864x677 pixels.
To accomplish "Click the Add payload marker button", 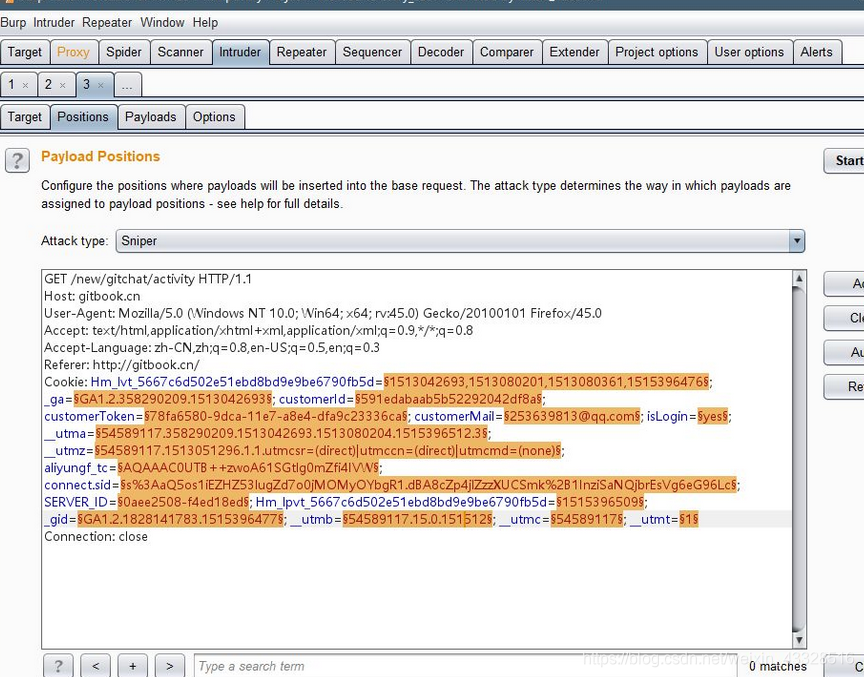I will tap(844, 284).
